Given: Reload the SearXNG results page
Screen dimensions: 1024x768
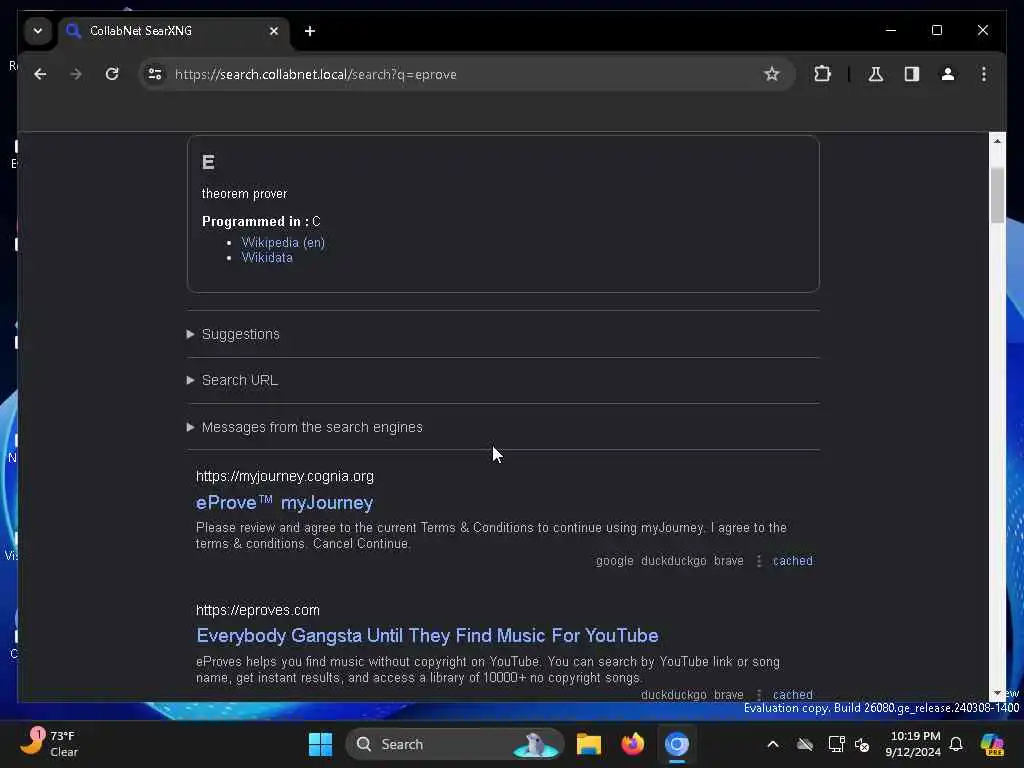Looking at the screenshot, I should [112, 74].
